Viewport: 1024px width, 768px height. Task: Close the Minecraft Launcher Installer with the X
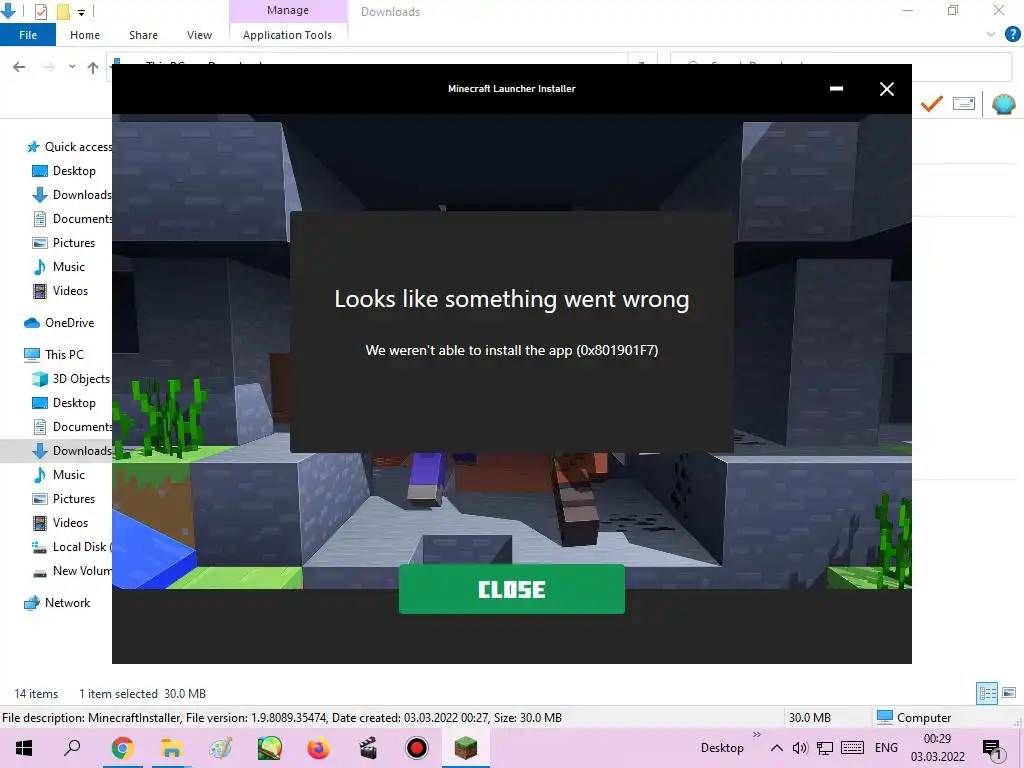886,89
